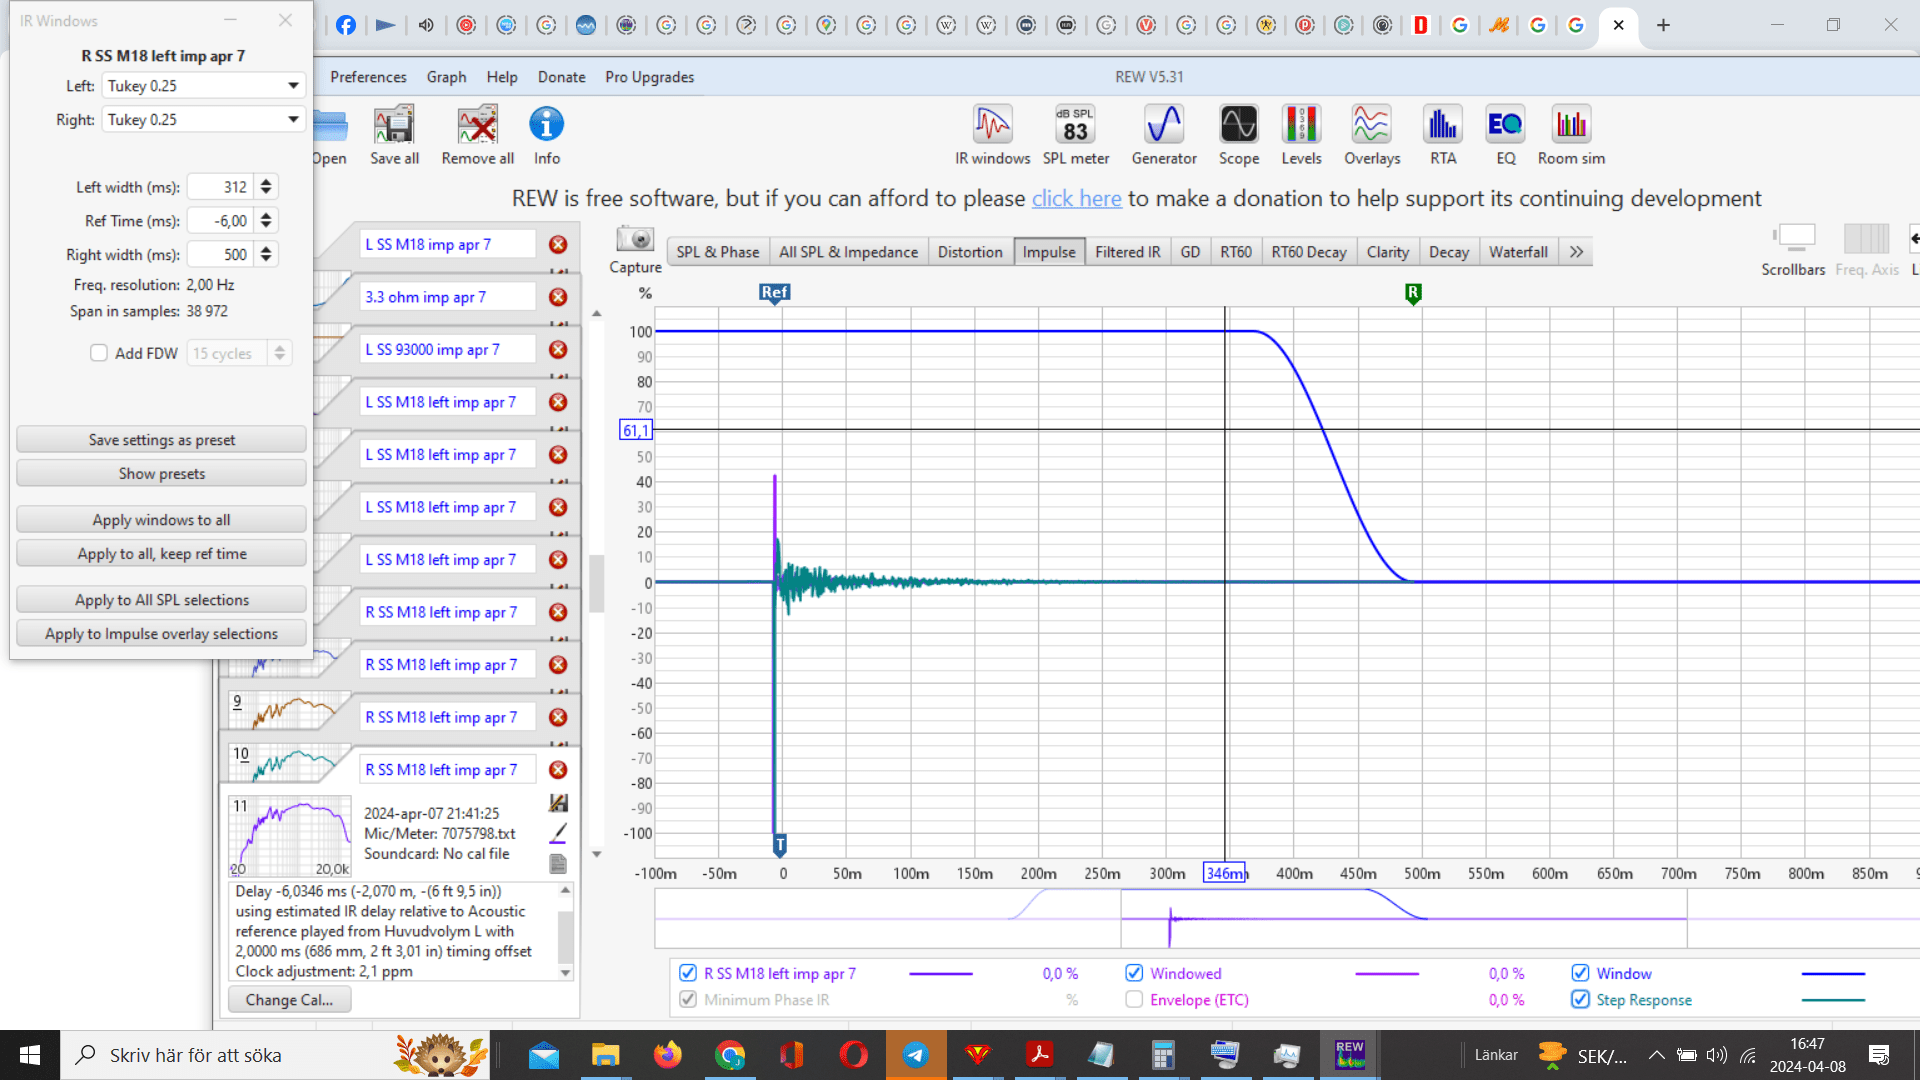Open the SPL meter
Screen dimensions: 1920x1080
1076,135
